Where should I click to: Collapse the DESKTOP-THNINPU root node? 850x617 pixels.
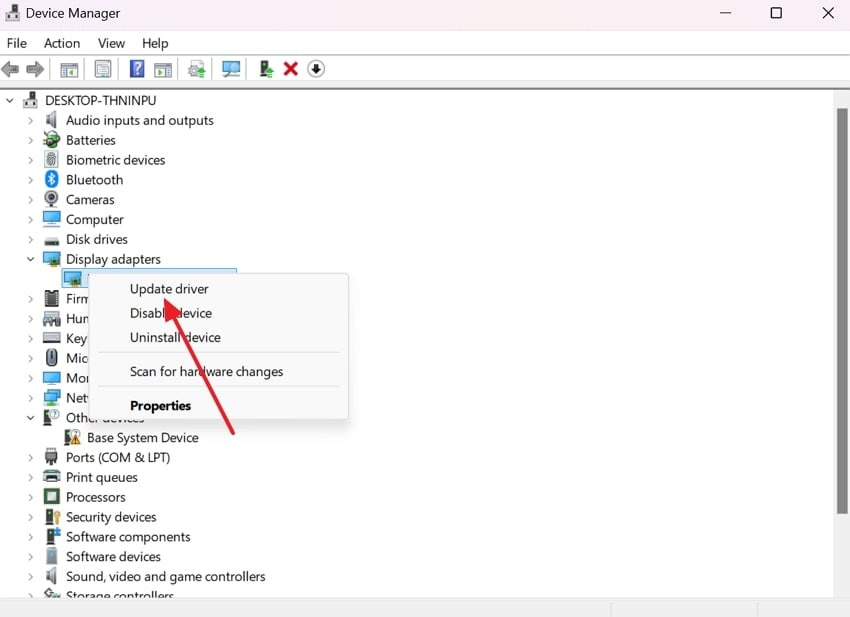pos(10,100)
